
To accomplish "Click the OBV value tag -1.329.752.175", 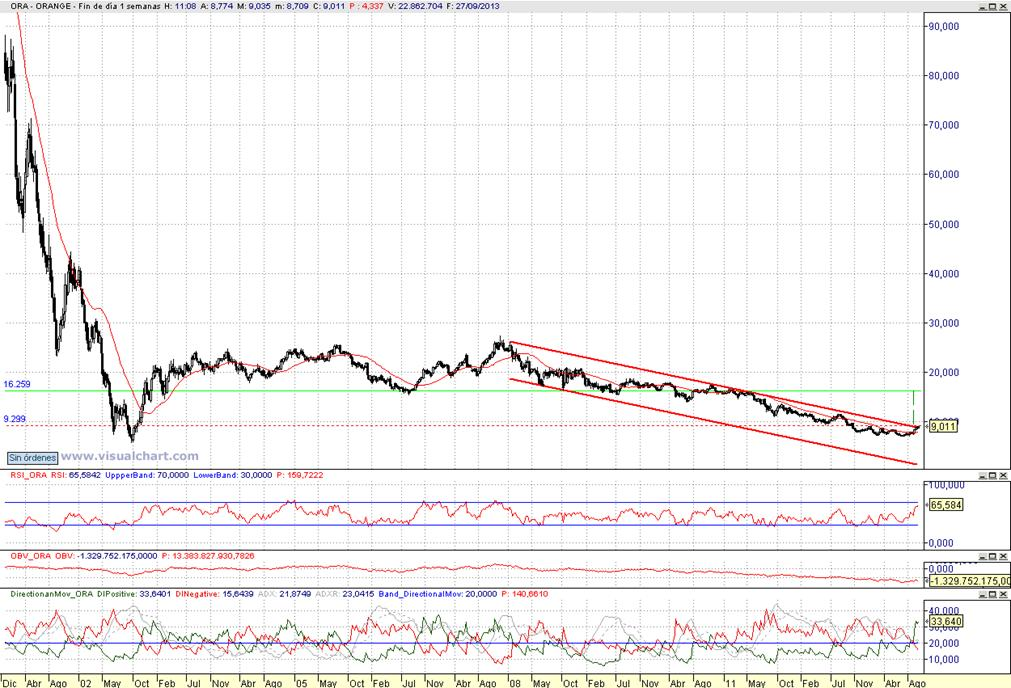I will [x=969, y=581].
